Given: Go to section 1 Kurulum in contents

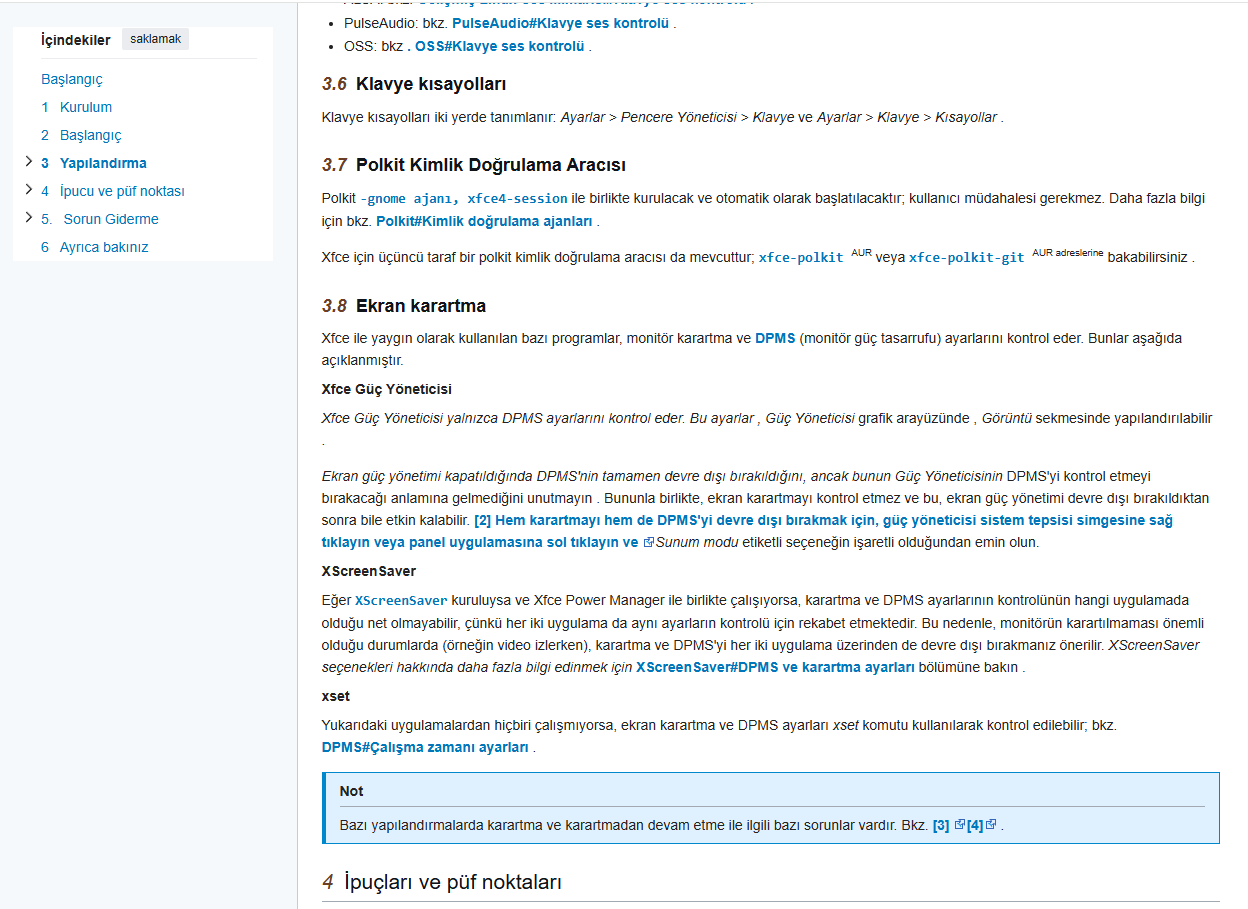Looking at the screenshot, I should (85, 107).
